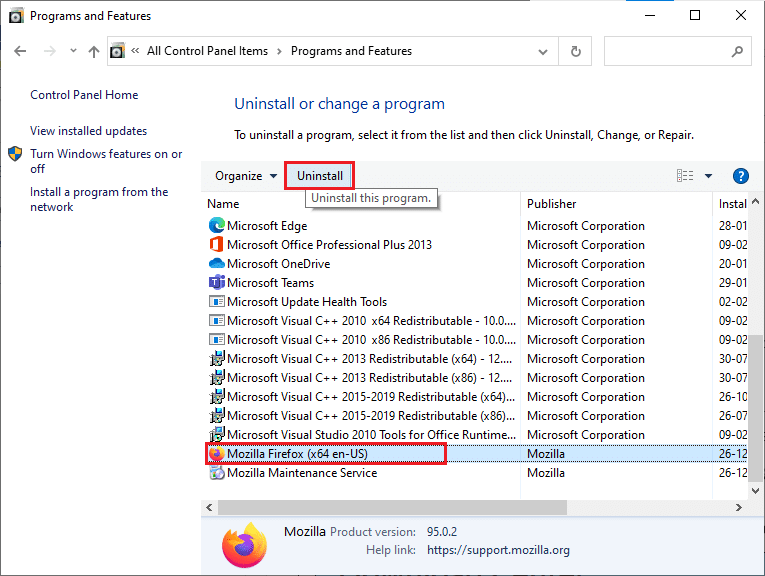Click the change view icon

coord(685,176)
